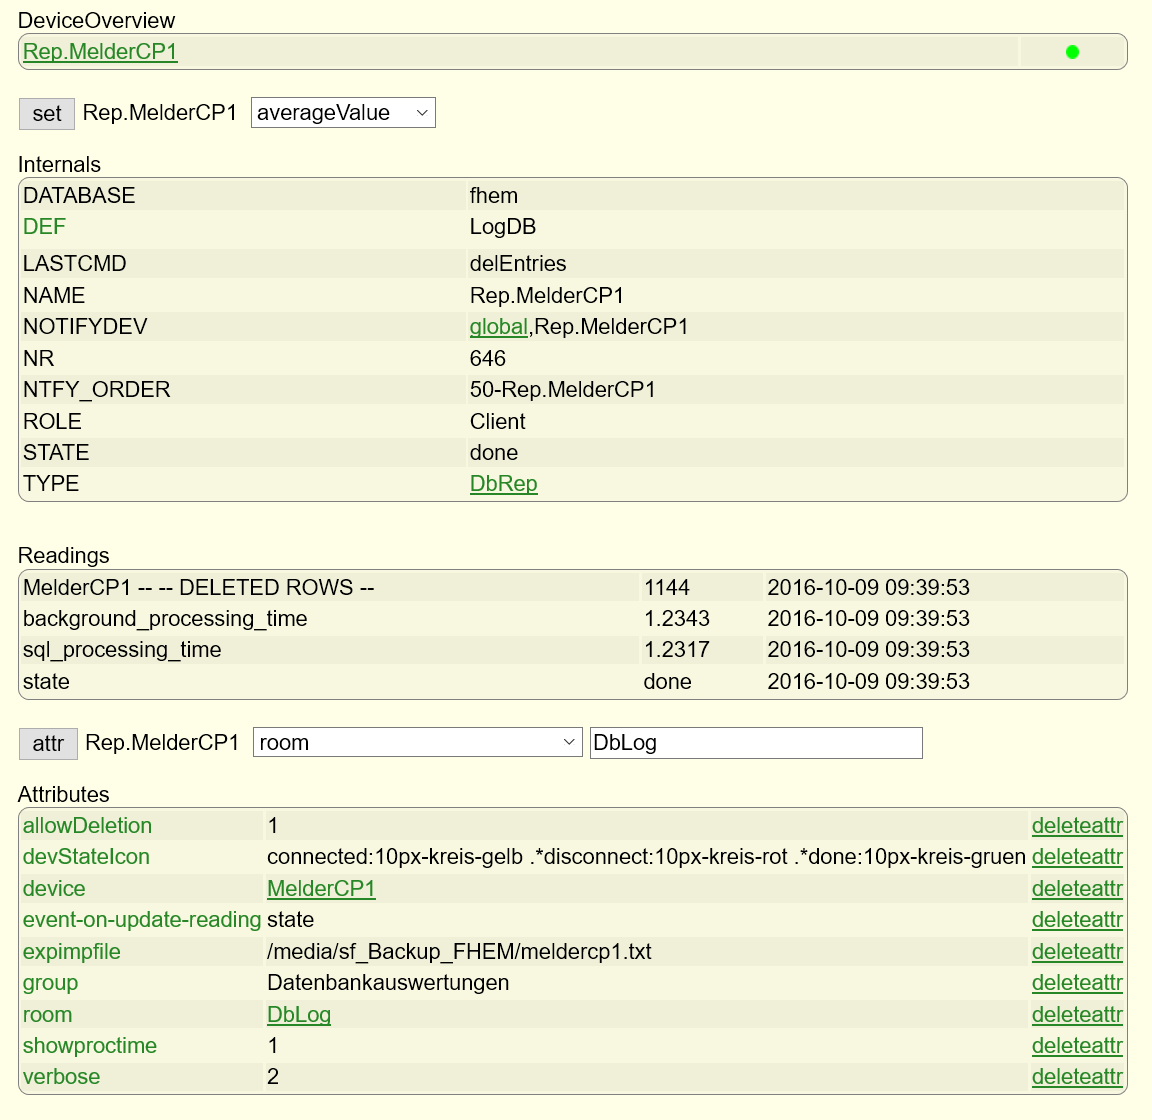Select the group attribute name
The image size is (1152, 1120).
click(50, 983)
